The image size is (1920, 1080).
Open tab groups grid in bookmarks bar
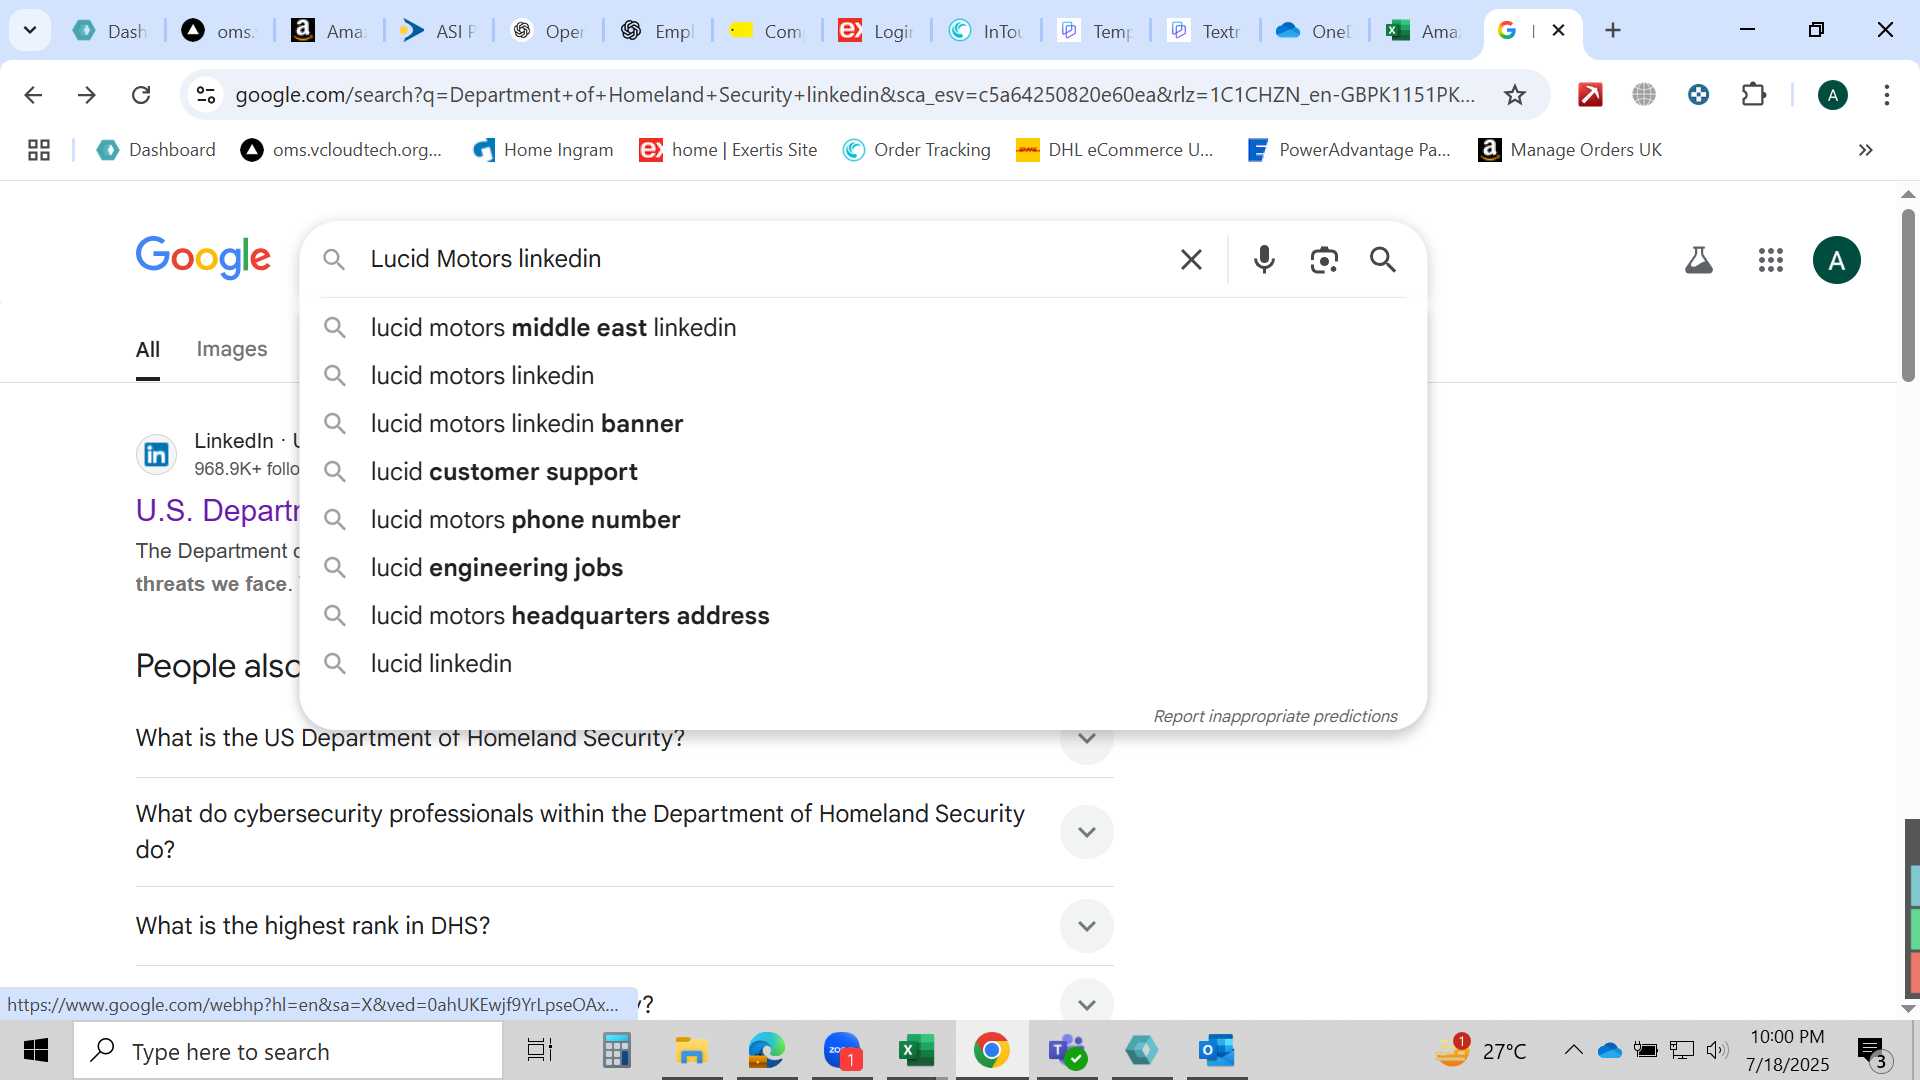coord(39,150)
